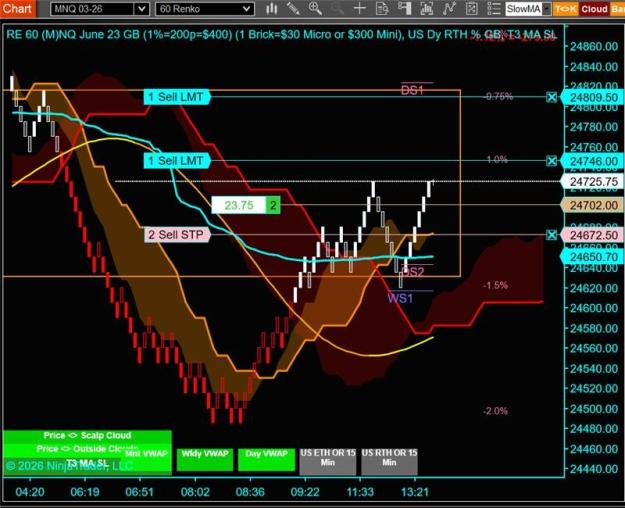The width and height of the screenshot is (625, 508).
Task: Click the Price <> Scalp Cloud indicator
Action: tap(87, 435)
